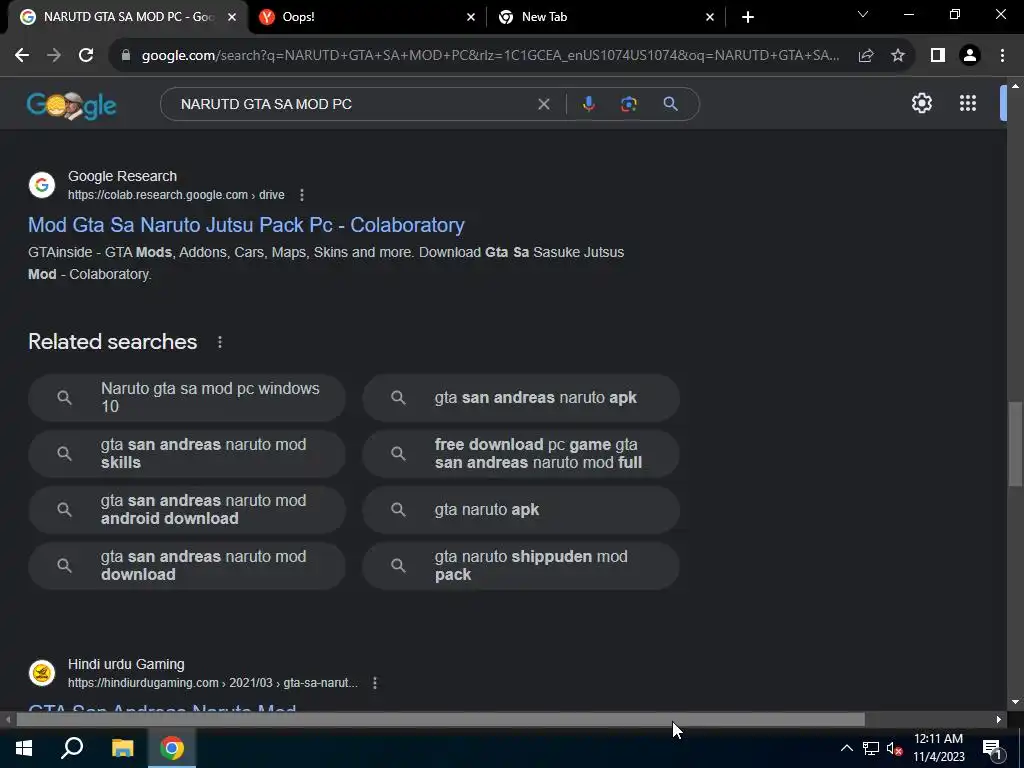Viewport: 1024px width, 768px height.
Task: Show hidden system tray icons
Action: click(846, 748)
